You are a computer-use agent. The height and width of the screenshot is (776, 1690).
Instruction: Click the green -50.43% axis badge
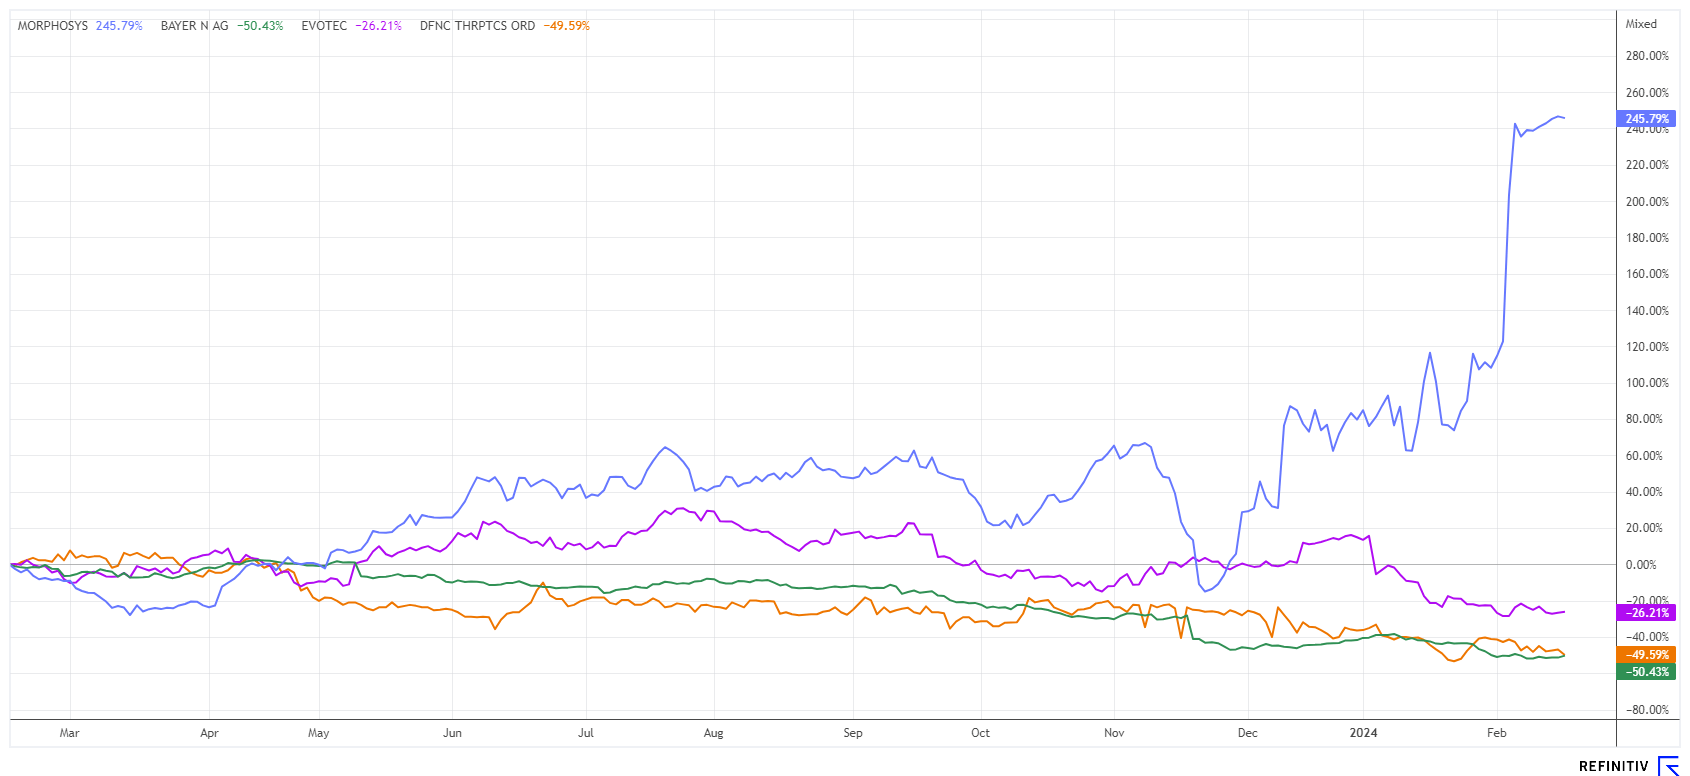pyautogui.click(x=1646, y=672)
